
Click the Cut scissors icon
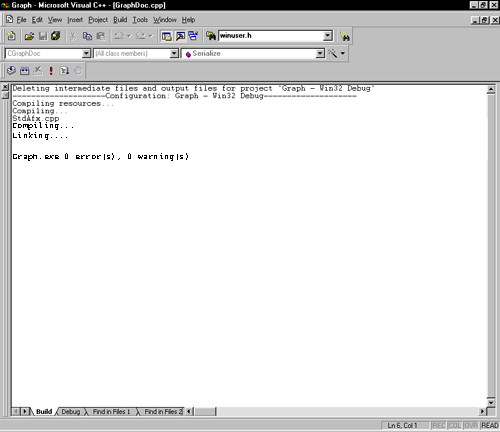pyautogui.click(x=73, y=36)
